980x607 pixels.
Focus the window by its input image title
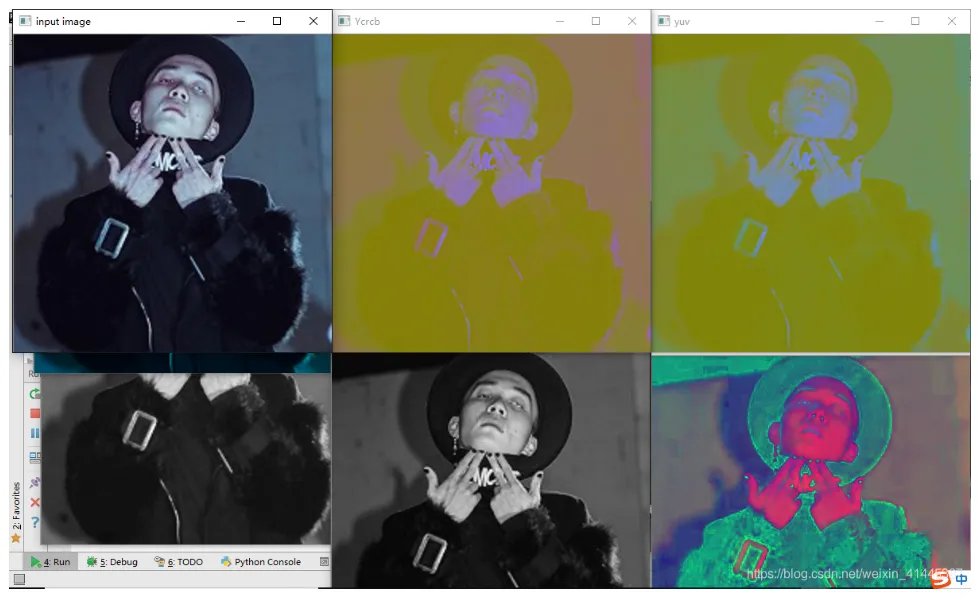click(63, 21)
